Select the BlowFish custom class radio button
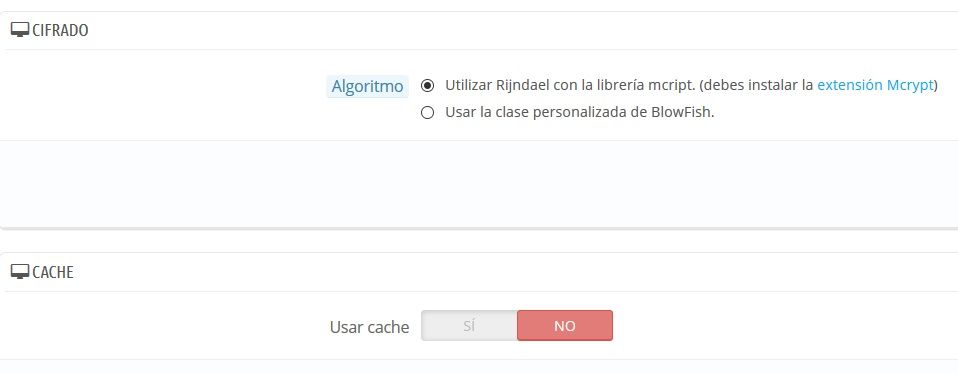958x373 pixels. click(428, 113)
